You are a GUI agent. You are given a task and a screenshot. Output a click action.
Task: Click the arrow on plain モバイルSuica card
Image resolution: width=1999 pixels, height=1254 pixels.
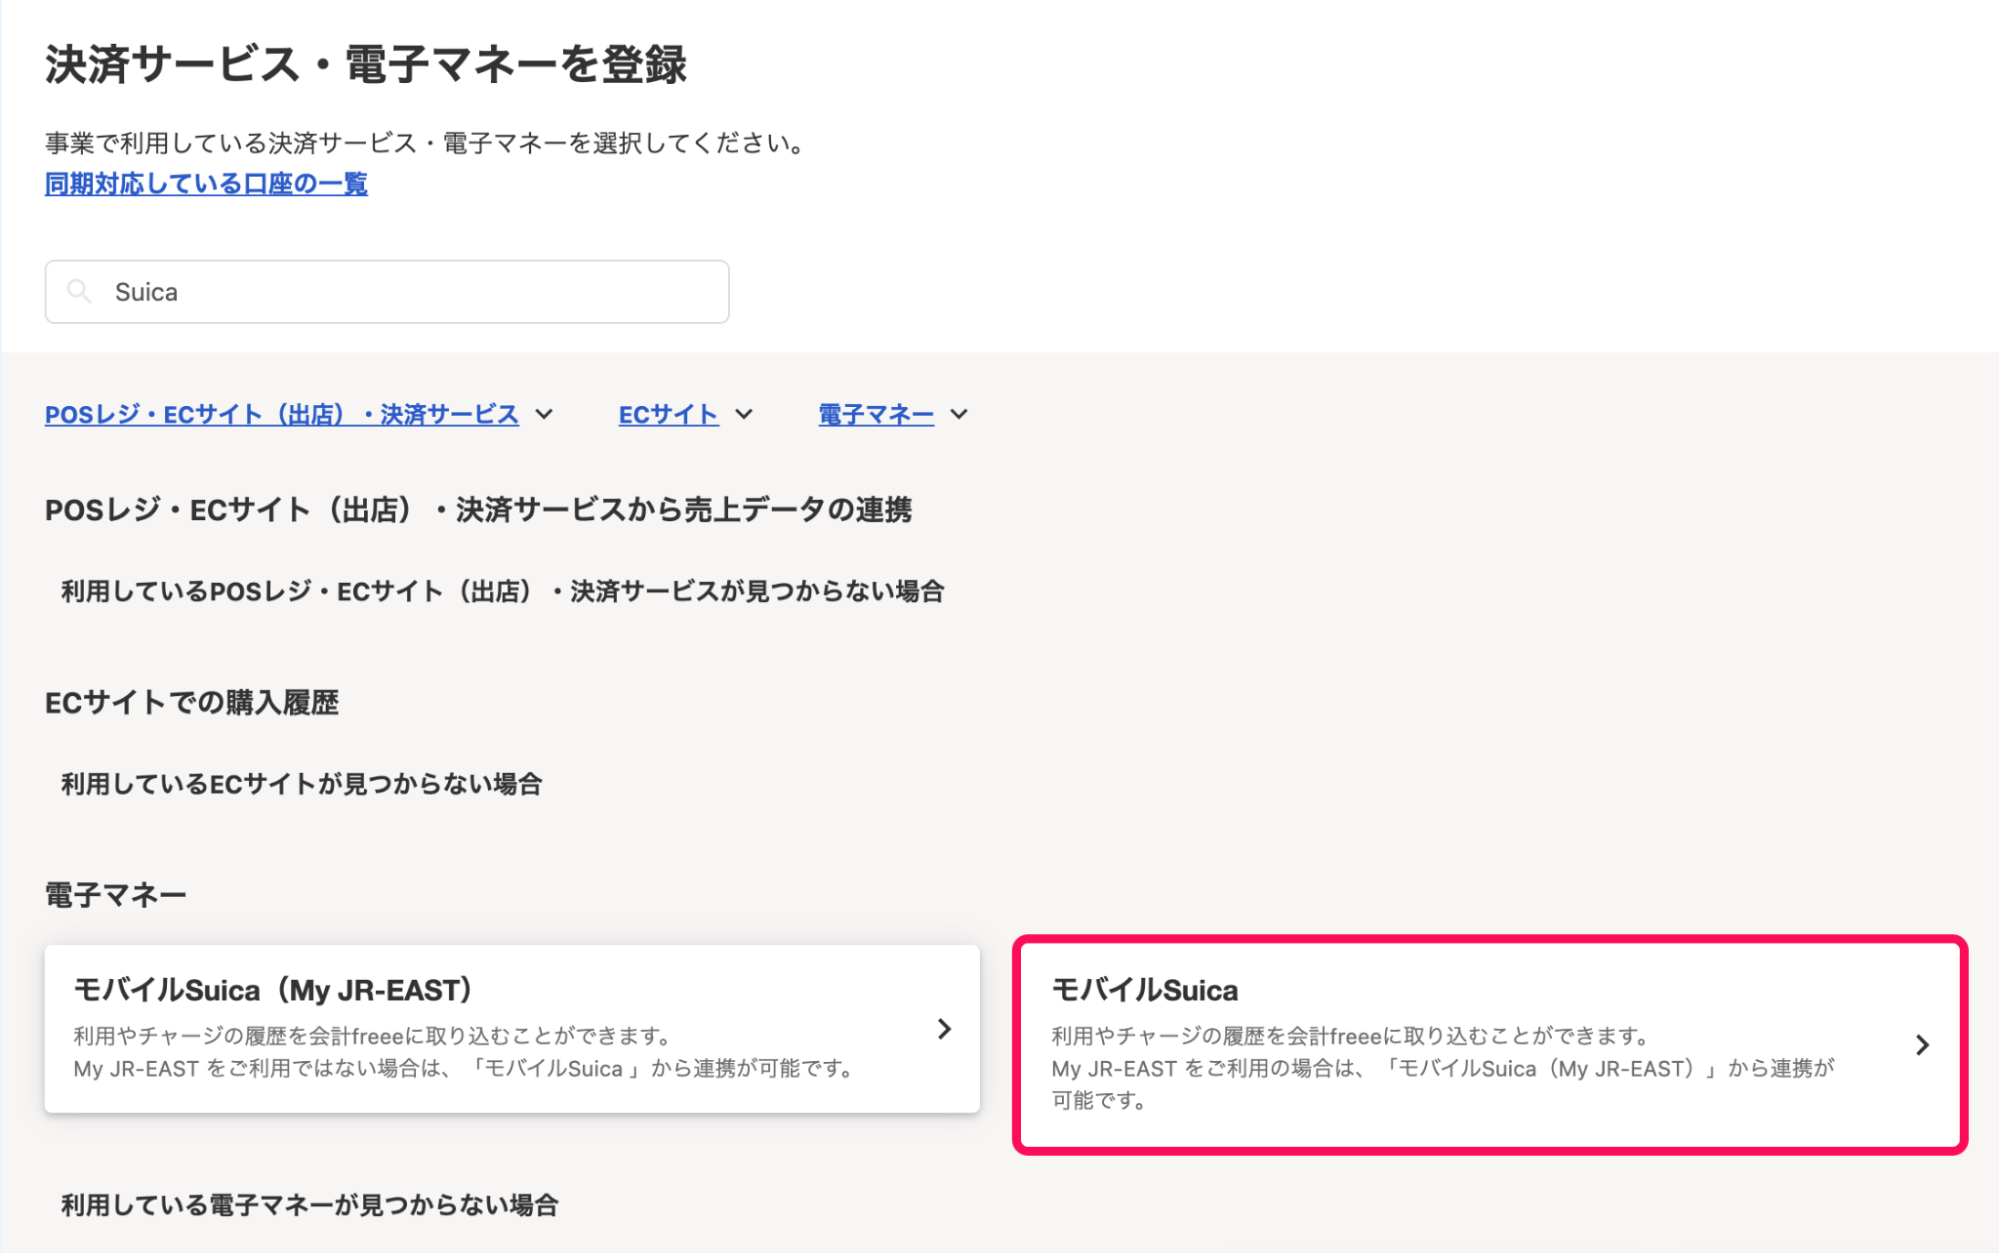click(1922, 1045)
